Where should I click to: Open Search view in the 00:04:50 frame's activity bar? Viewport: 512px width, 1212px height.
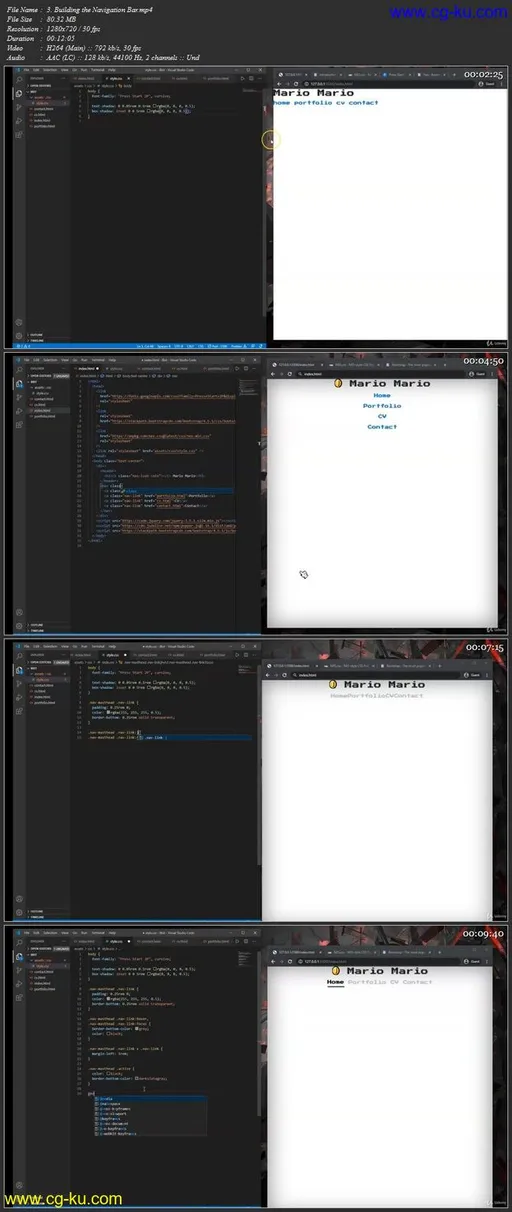point(19,370)
